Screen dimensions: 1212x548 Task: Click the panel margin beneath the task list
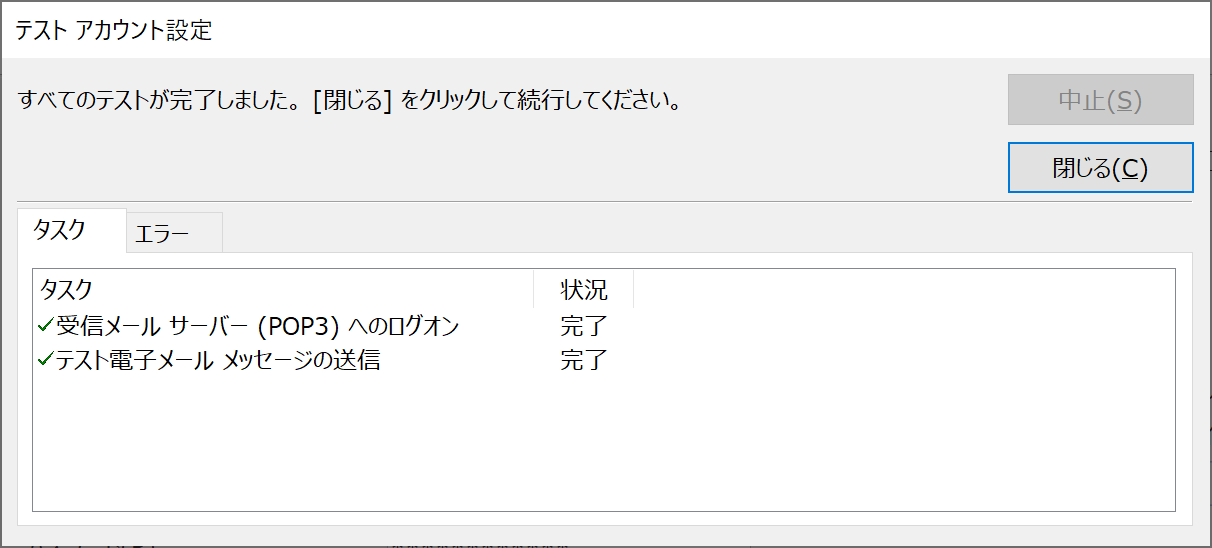605,518
